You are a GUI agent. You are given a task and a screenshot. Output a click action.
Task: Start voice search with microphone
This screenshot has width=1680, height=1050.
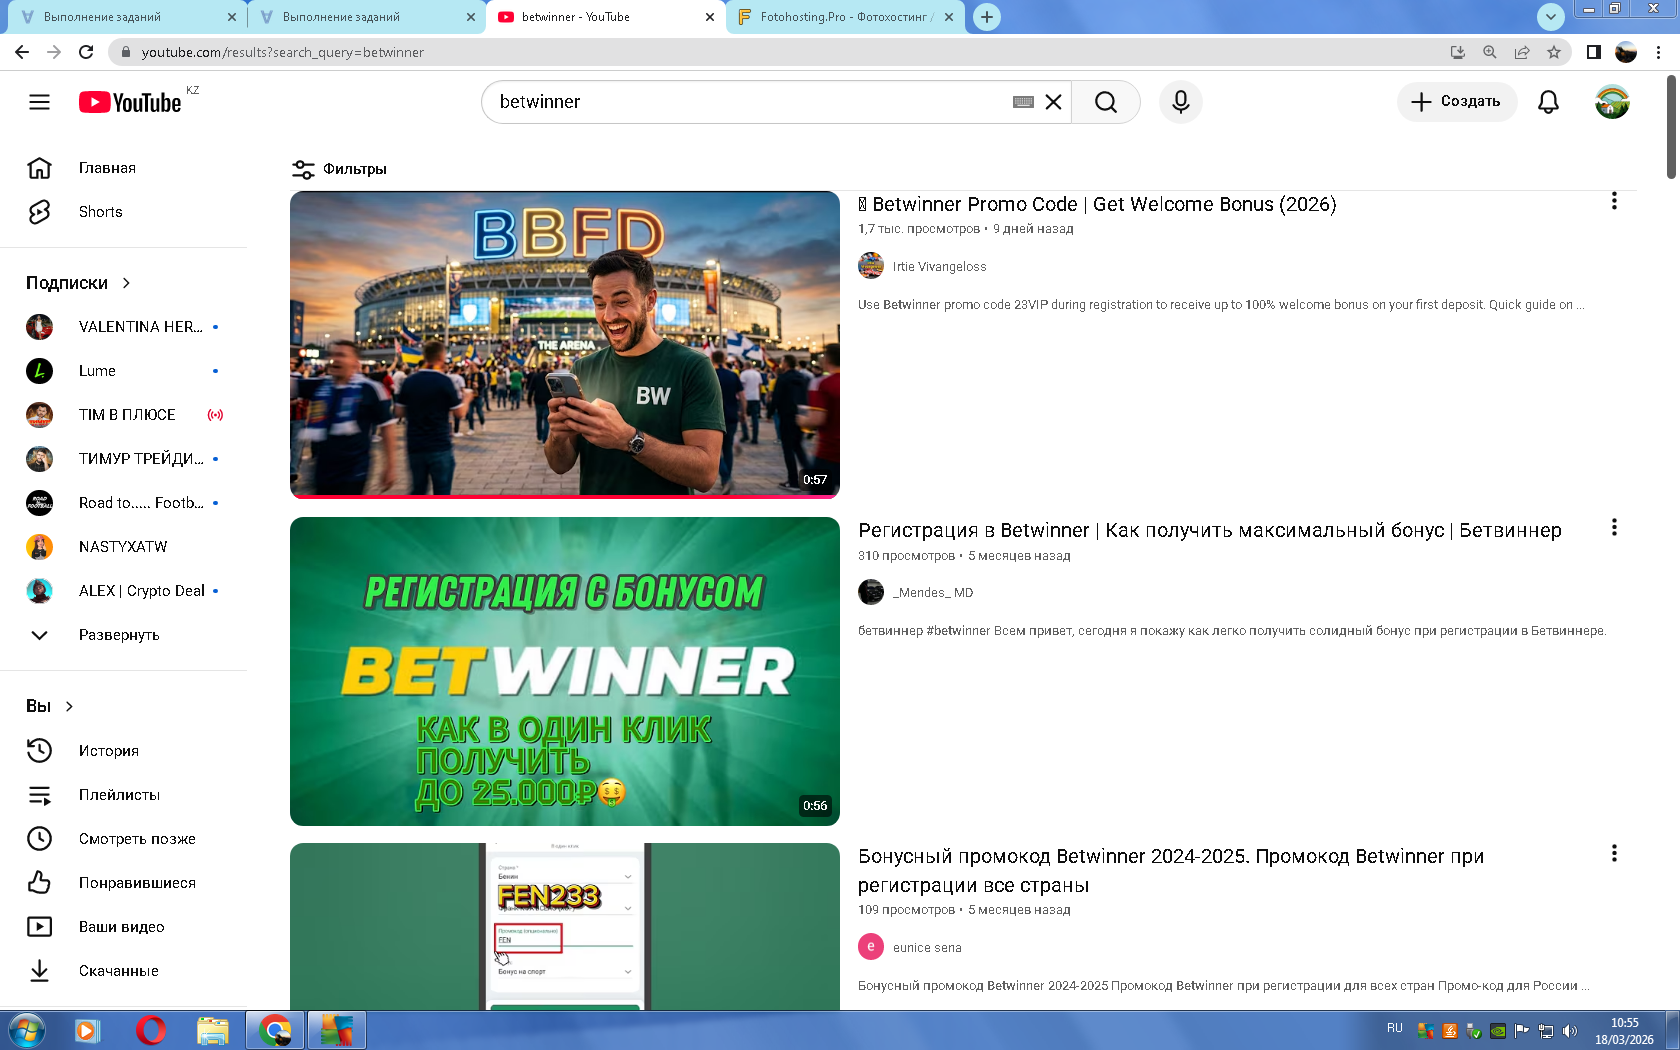point(1181,102)
